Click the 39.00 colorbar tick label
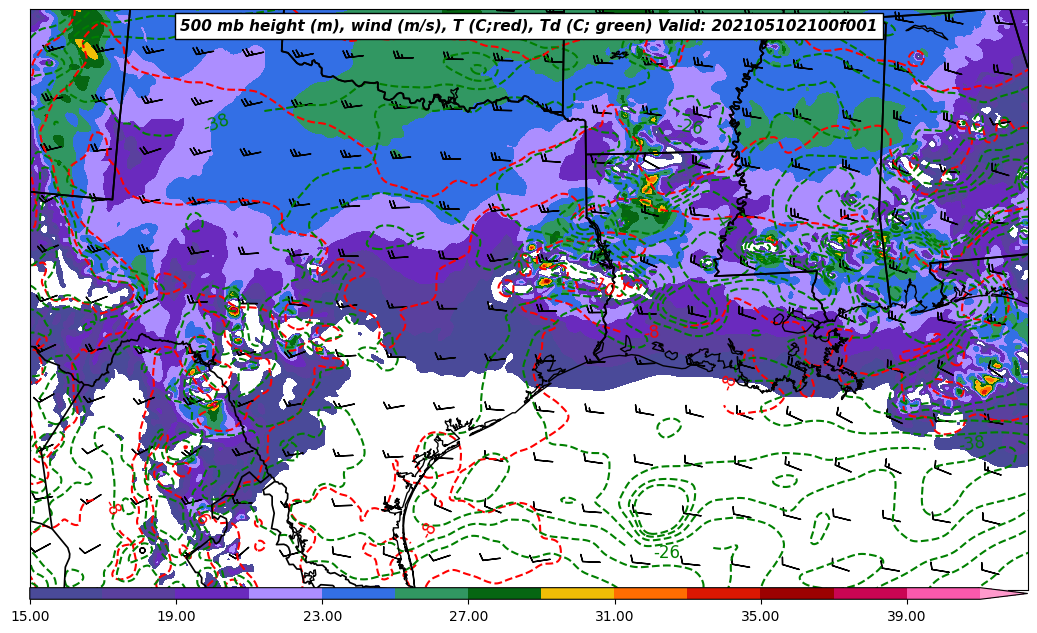This screenshot has width=1037, height=633. [907, 616]
